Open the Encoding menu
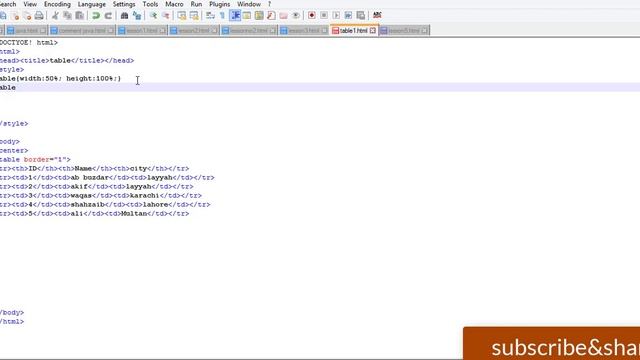Viewport: 640px width, 360px height. (x=57, y=4)
